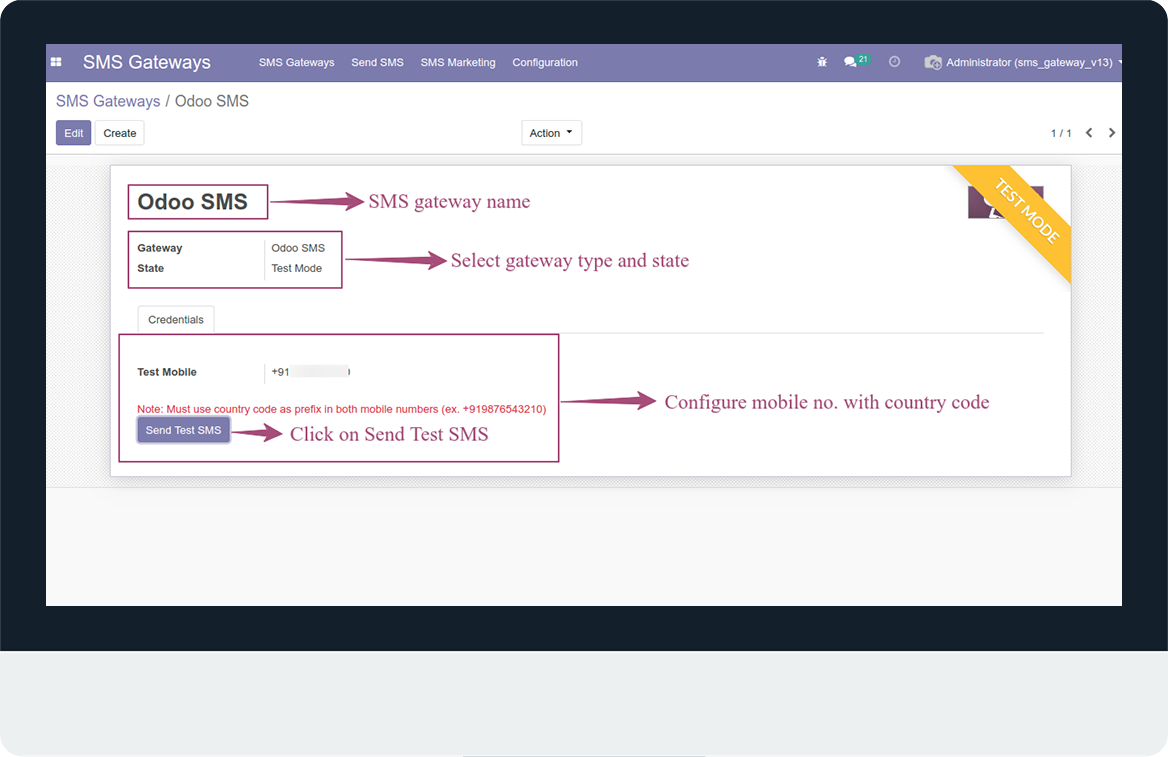Click the Odoo SMS gateway name heading

tap(192, 202)
